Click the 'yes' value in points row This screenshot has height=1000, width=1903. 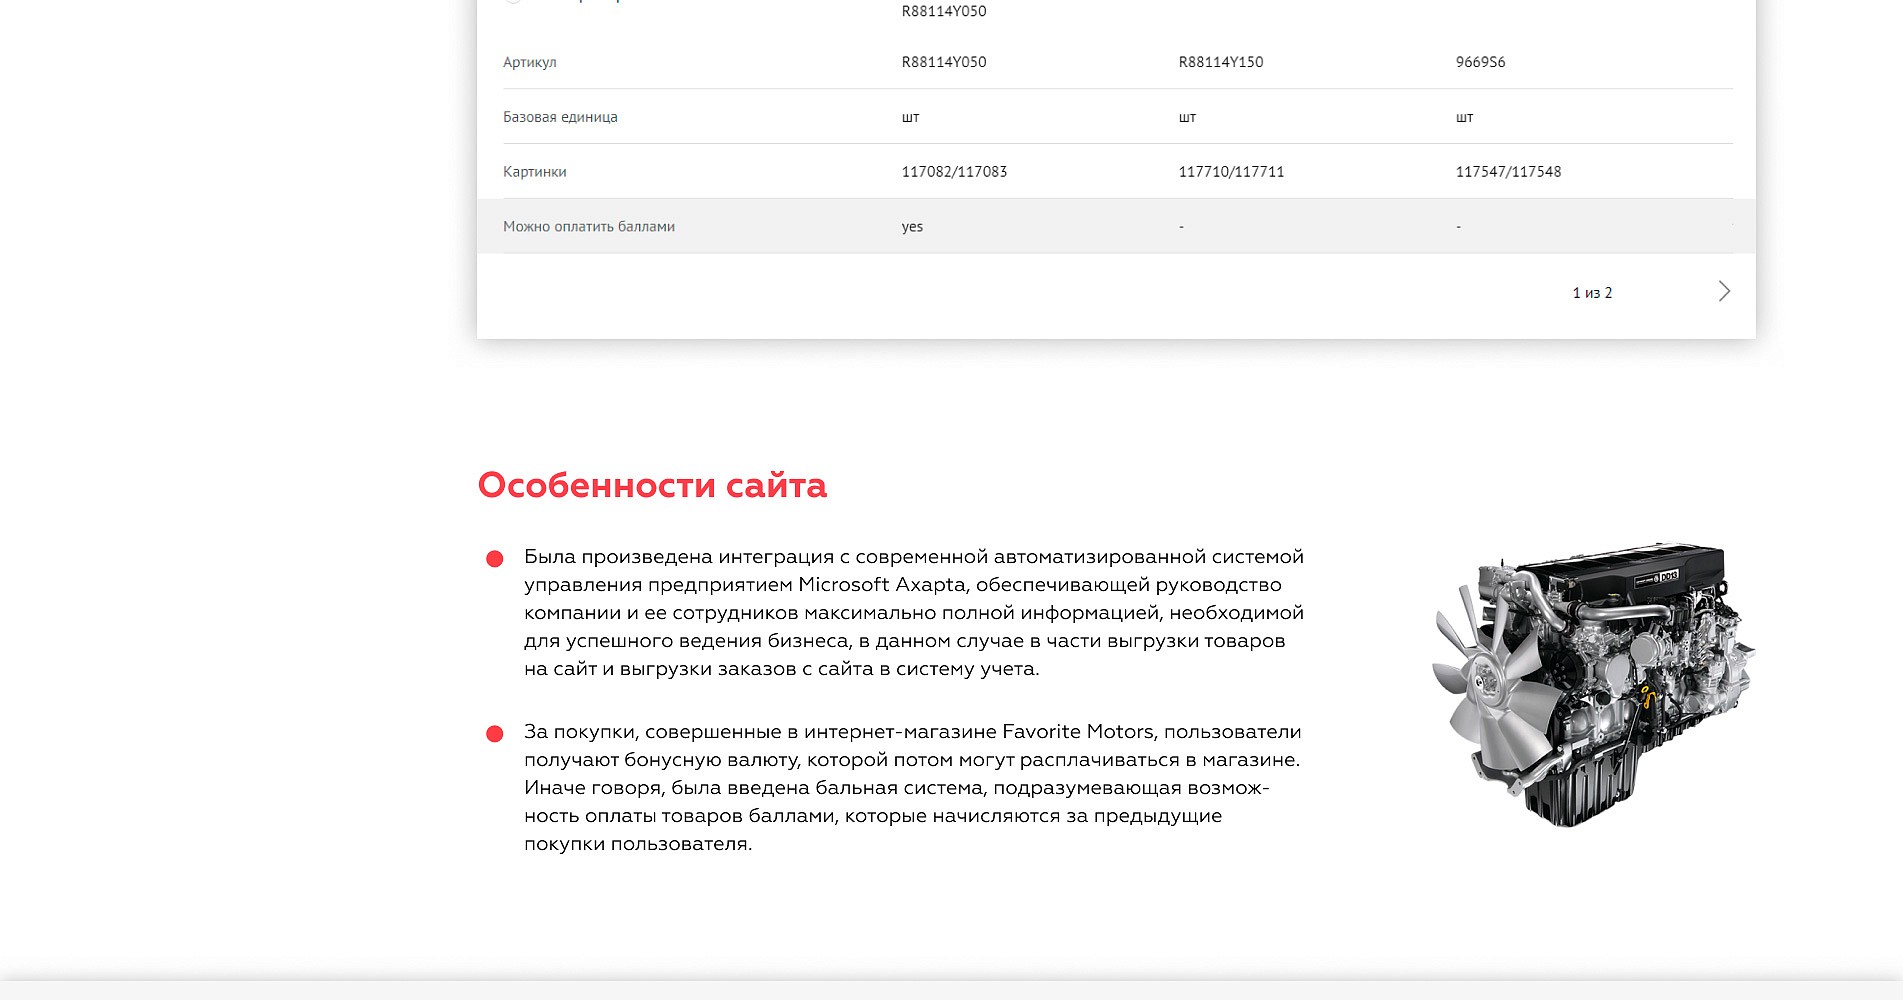[912, 227]
